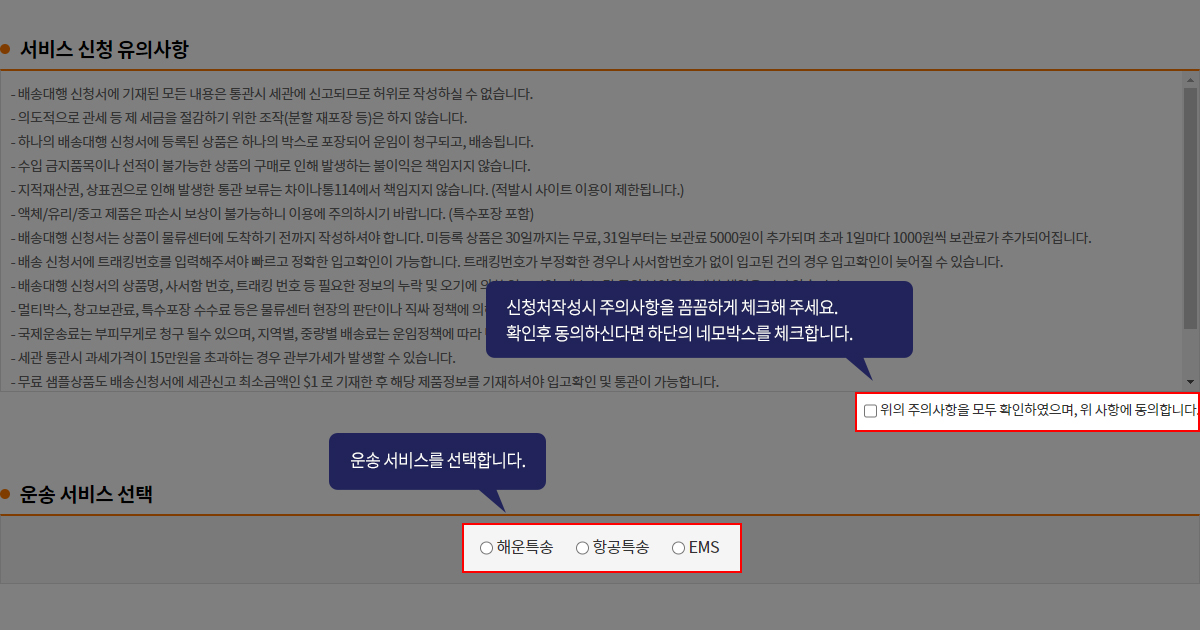The height and width of the screenshot is (630, 1200).
Task: Click the notice line about 액체/유리/중고 제품
Action: (x=272, y=214)
